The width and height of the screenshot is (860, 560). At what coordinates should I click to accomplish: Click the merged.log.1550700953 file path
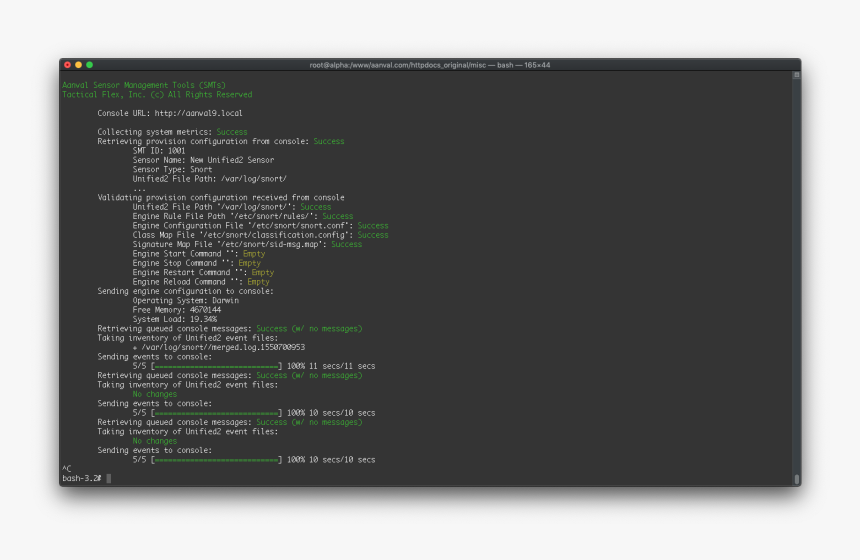coord(222,347)
